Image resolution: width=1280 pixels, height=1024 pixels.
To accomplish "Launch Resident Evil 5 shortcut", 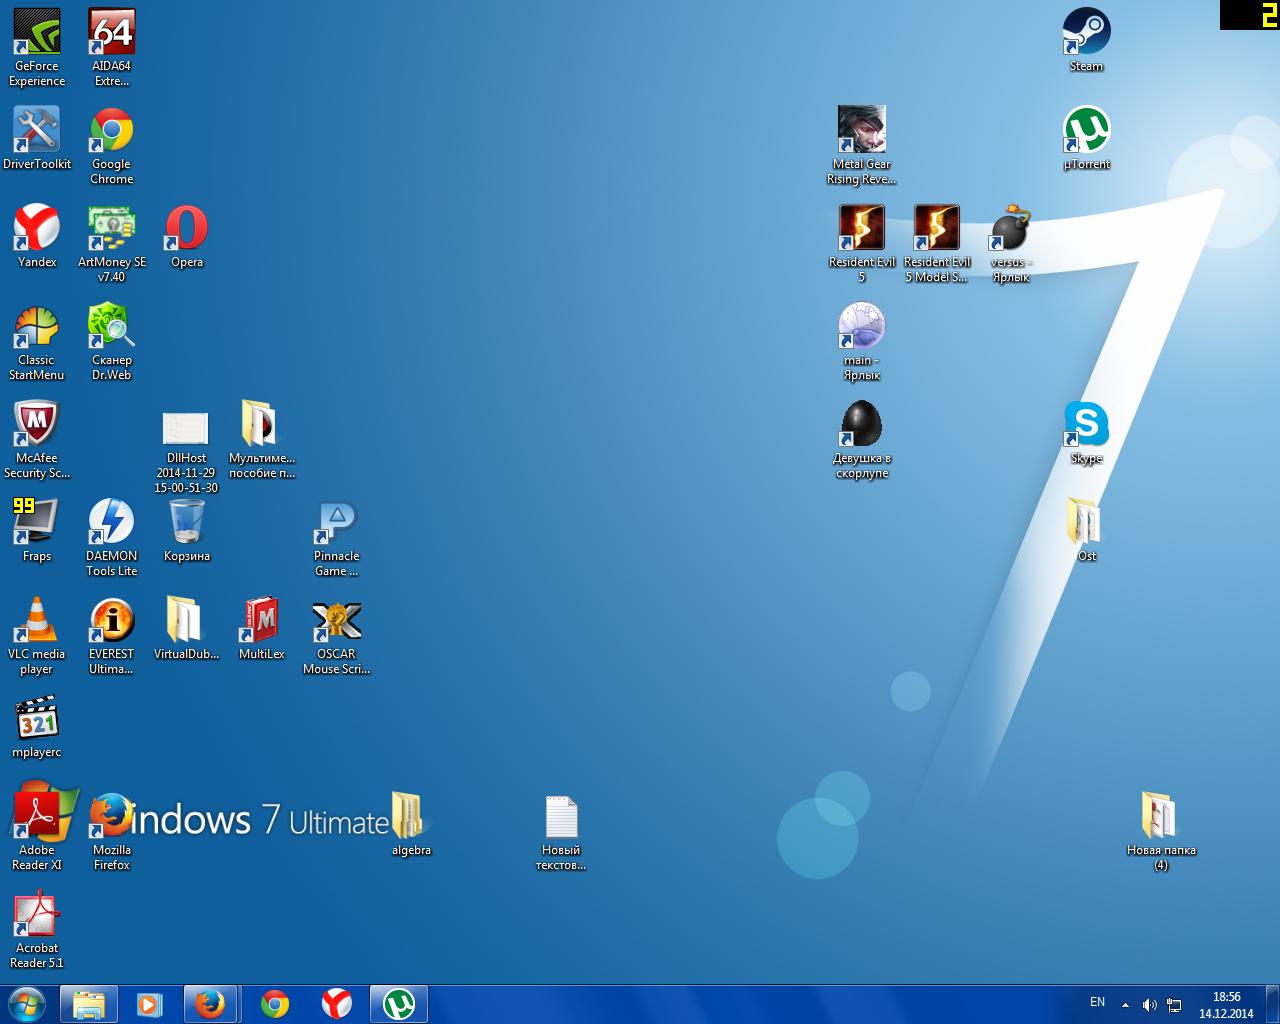I will [862, 243].
